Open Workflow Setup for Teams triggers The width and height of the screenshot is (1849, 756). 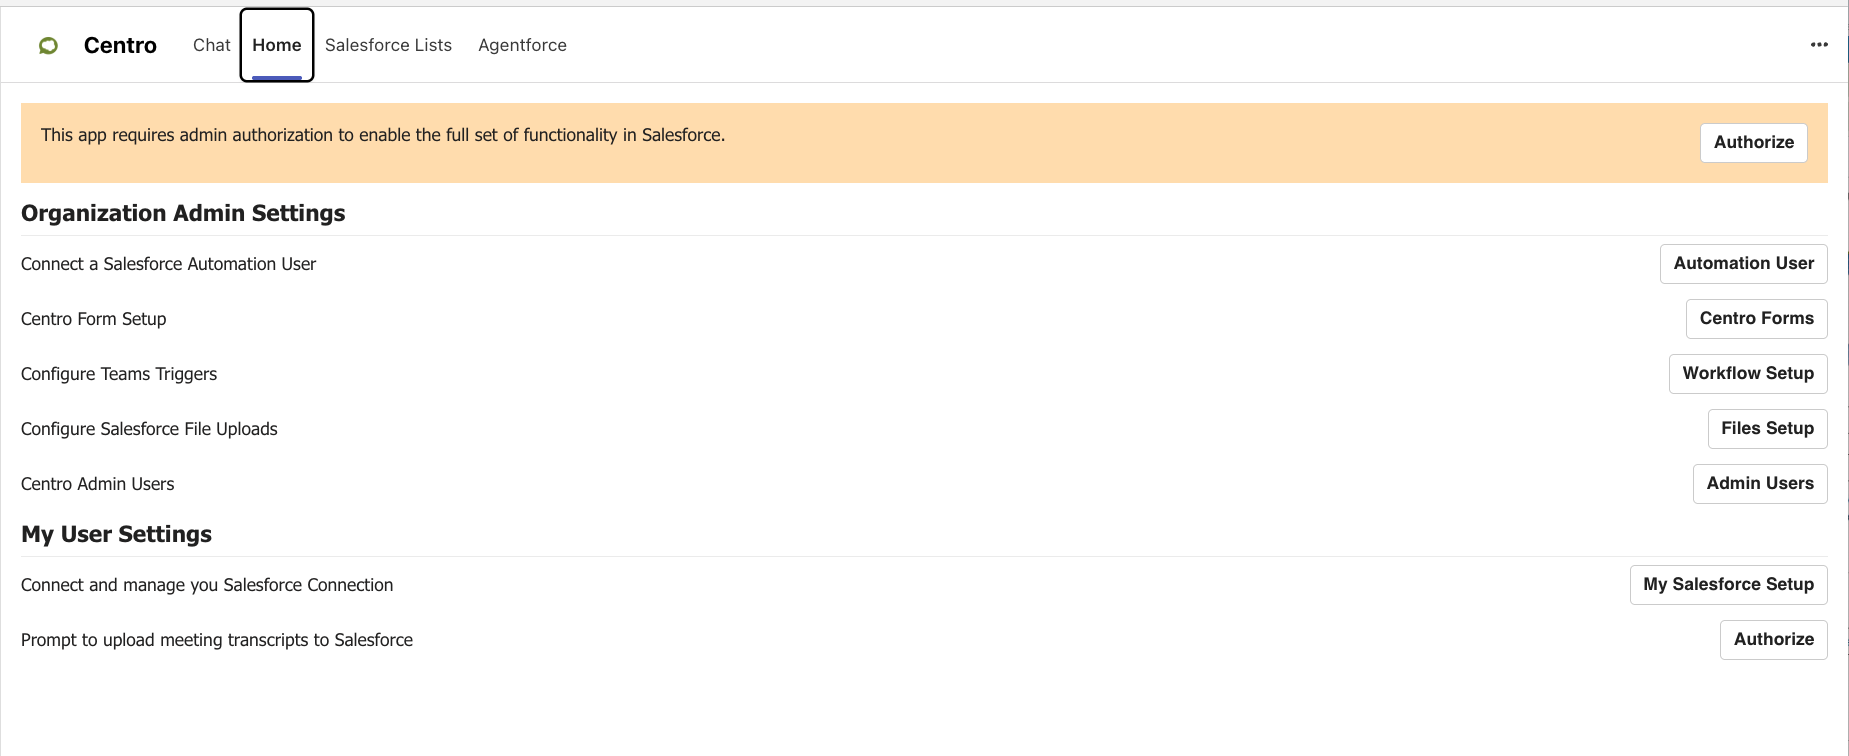pyautogui.click(x=1748, y=374)
